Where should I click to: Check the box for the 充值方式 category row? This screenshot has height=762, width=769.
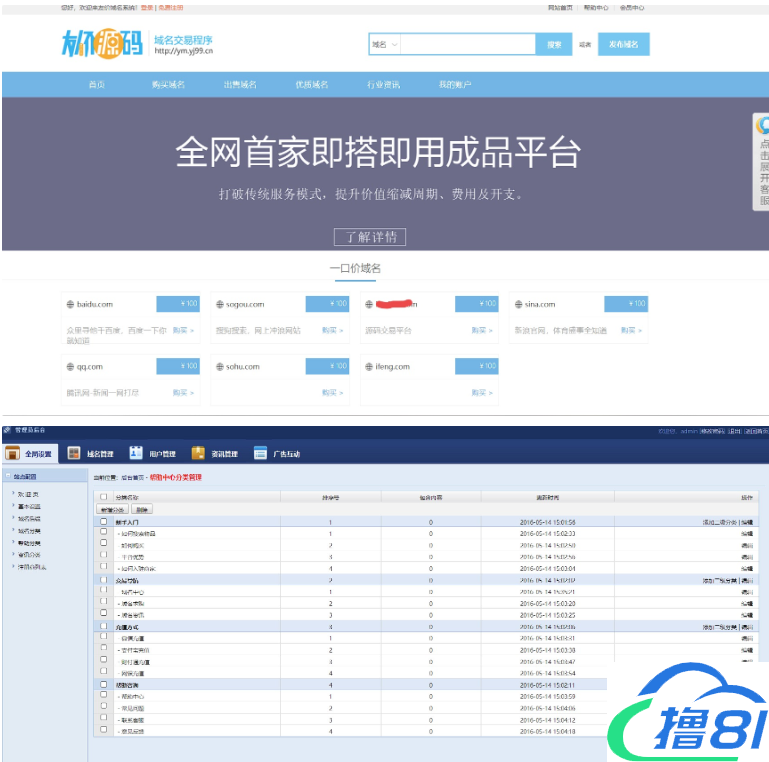point(103,626)
